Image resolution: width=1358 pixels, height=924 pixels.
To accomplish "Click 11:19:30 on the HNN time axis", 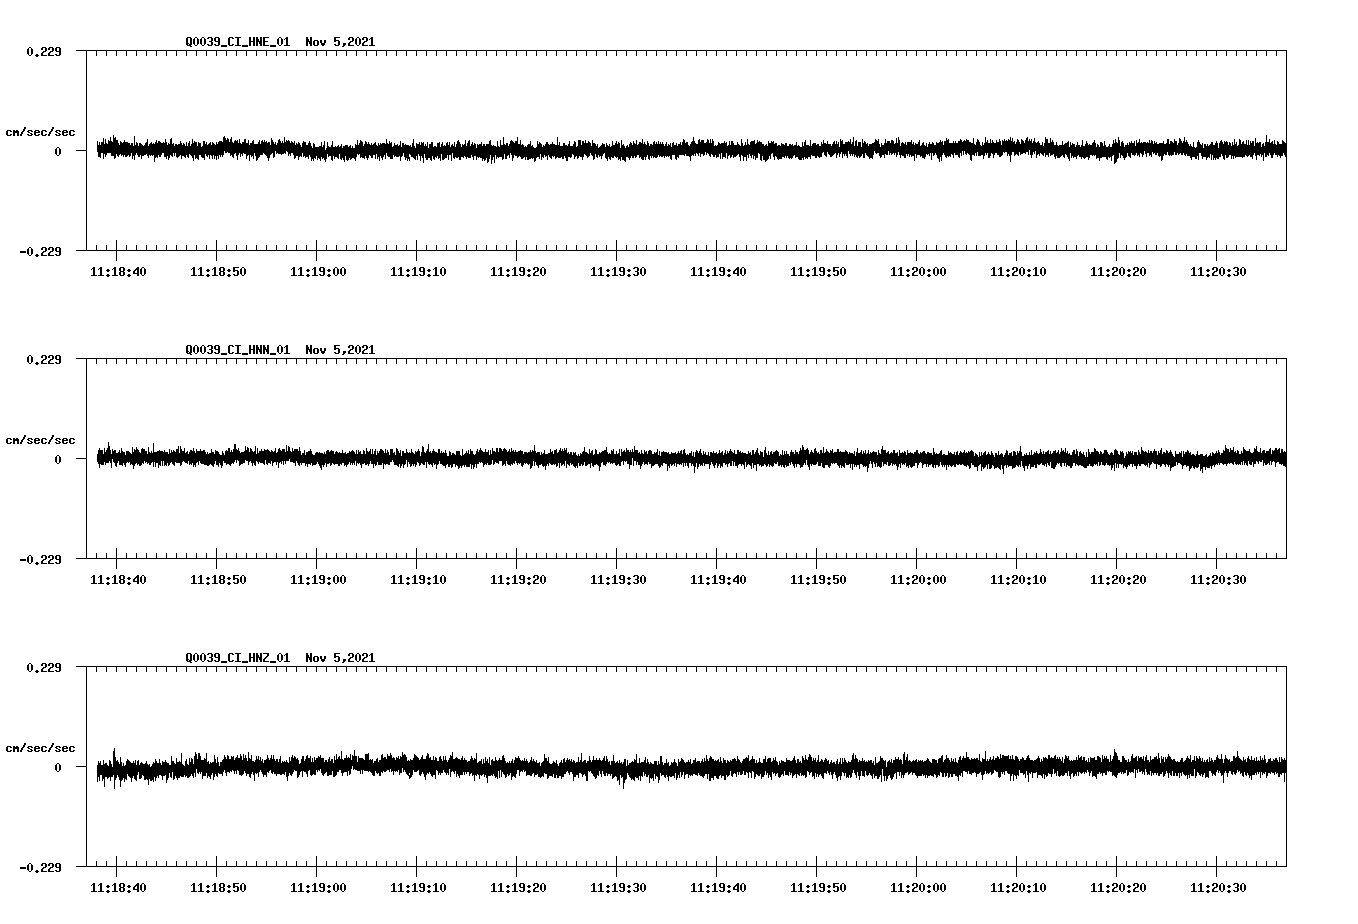I will [x=618, y=580].
